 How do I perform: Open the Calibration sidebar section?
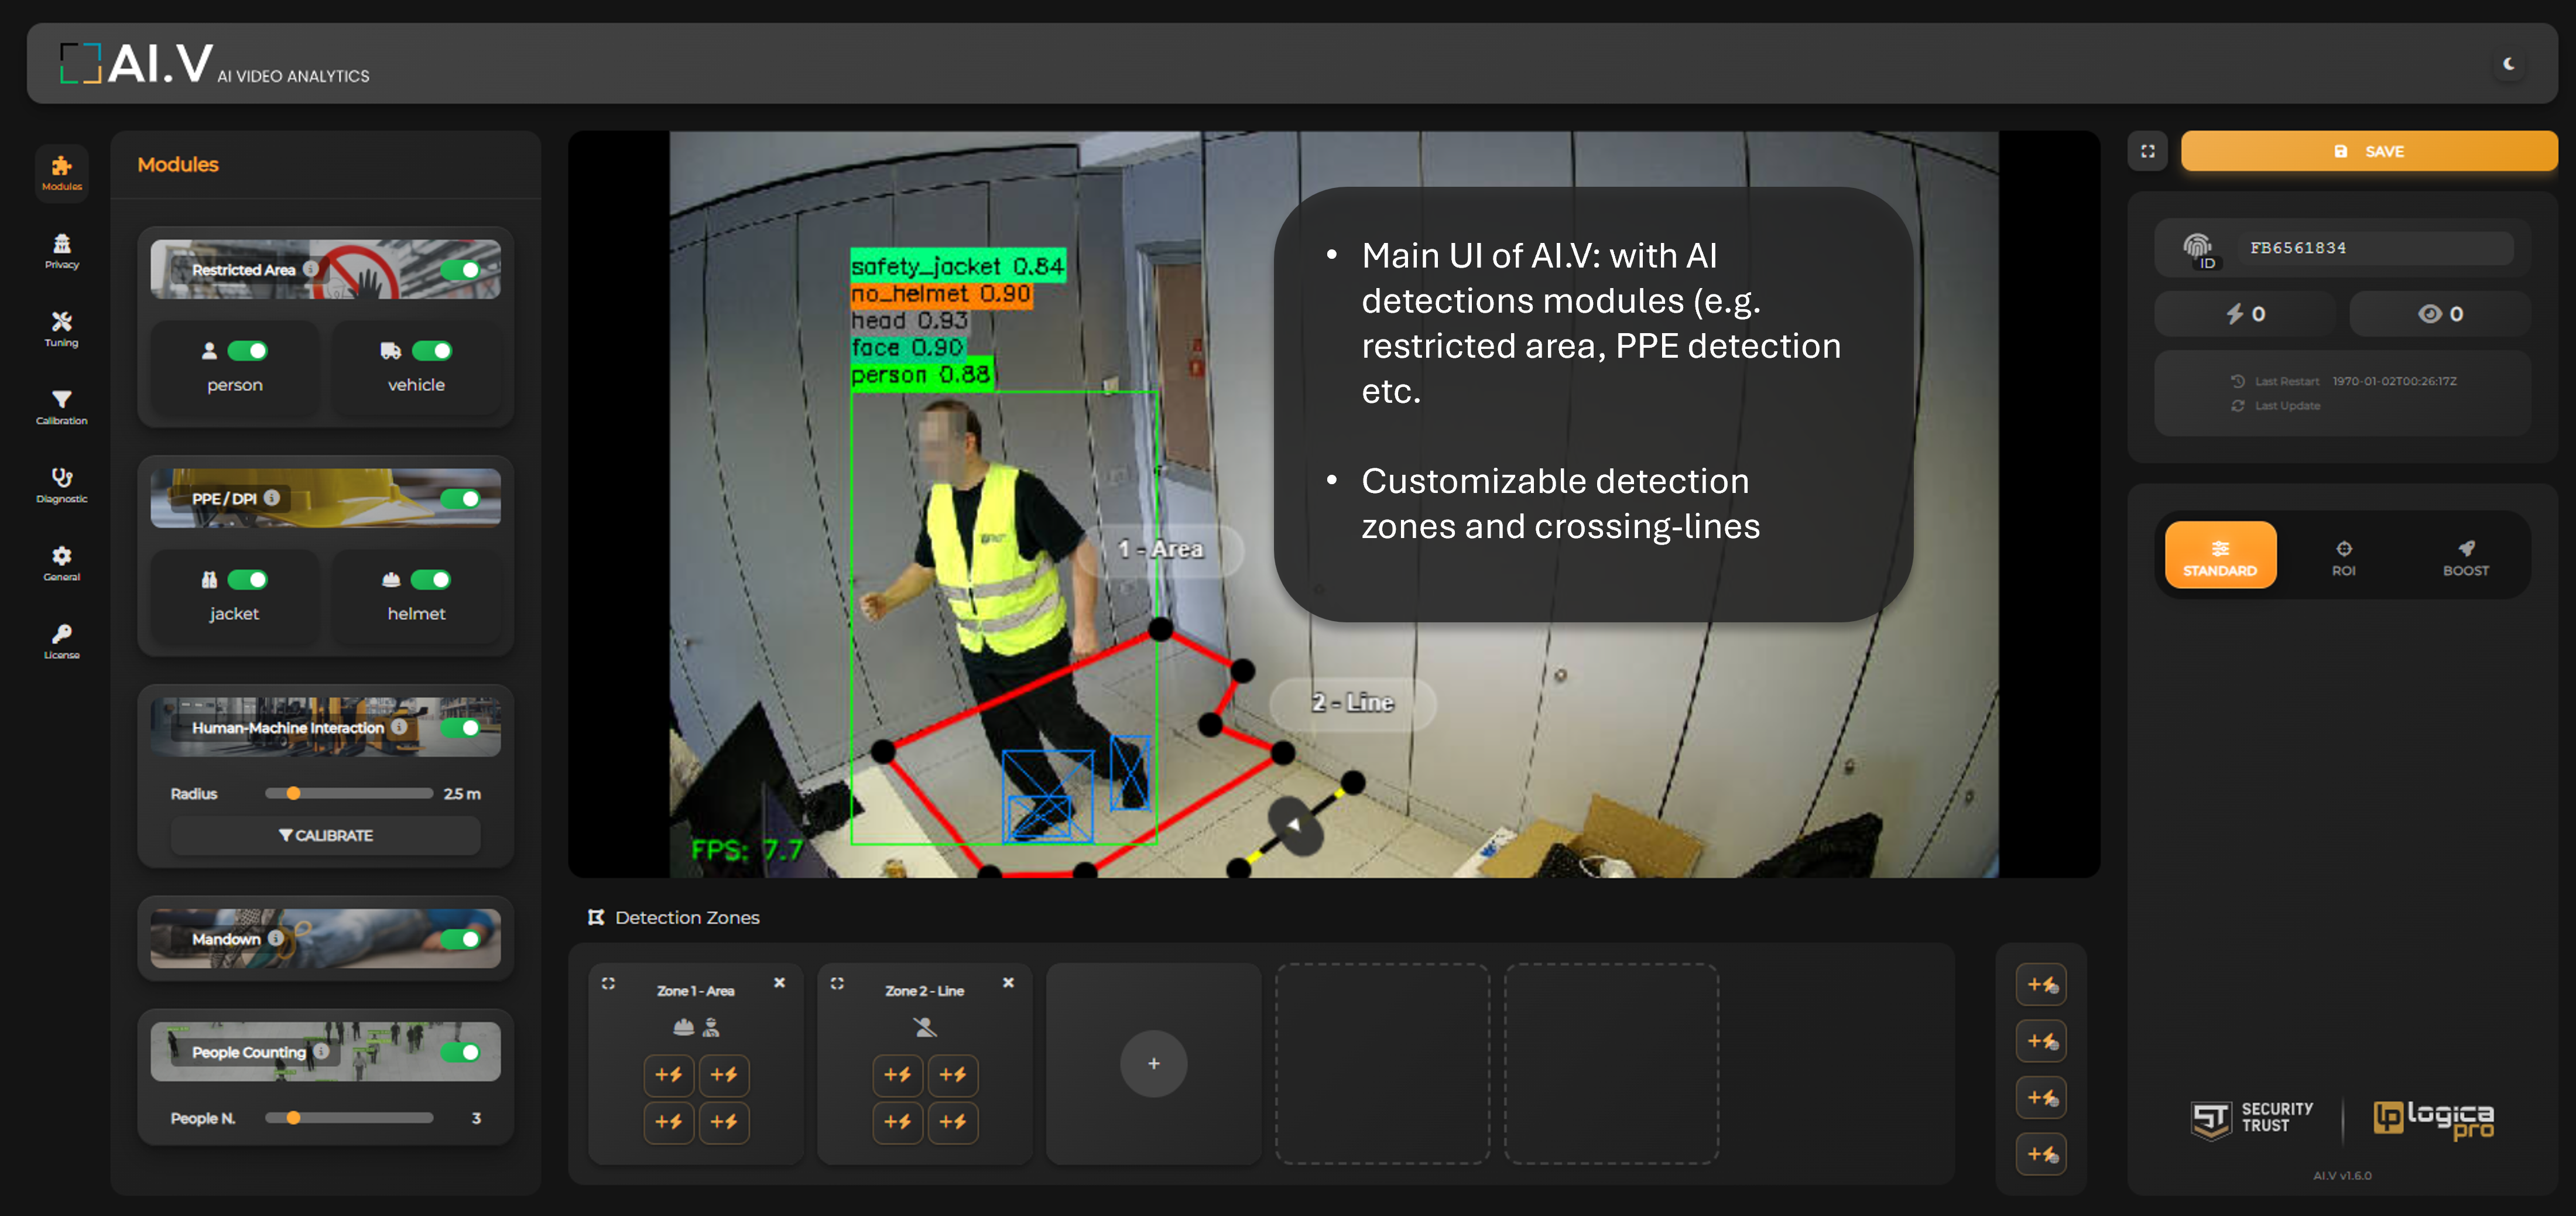pos(61,407)
